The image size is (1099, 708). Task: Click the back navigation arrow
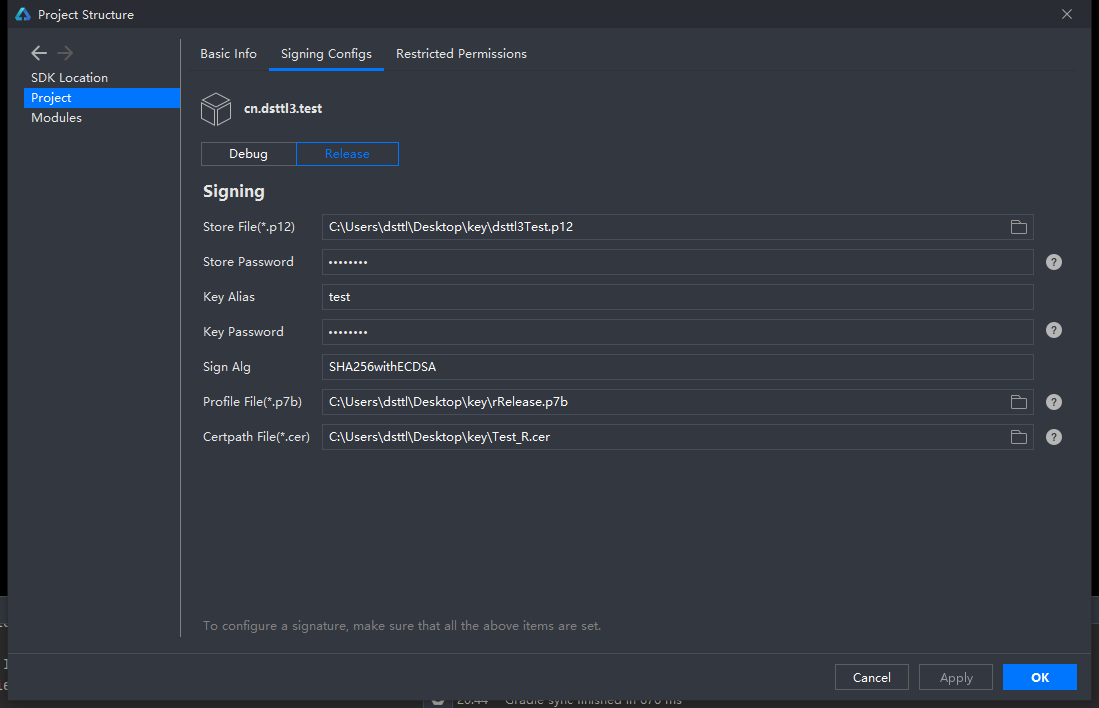click(x=39, y=53)
